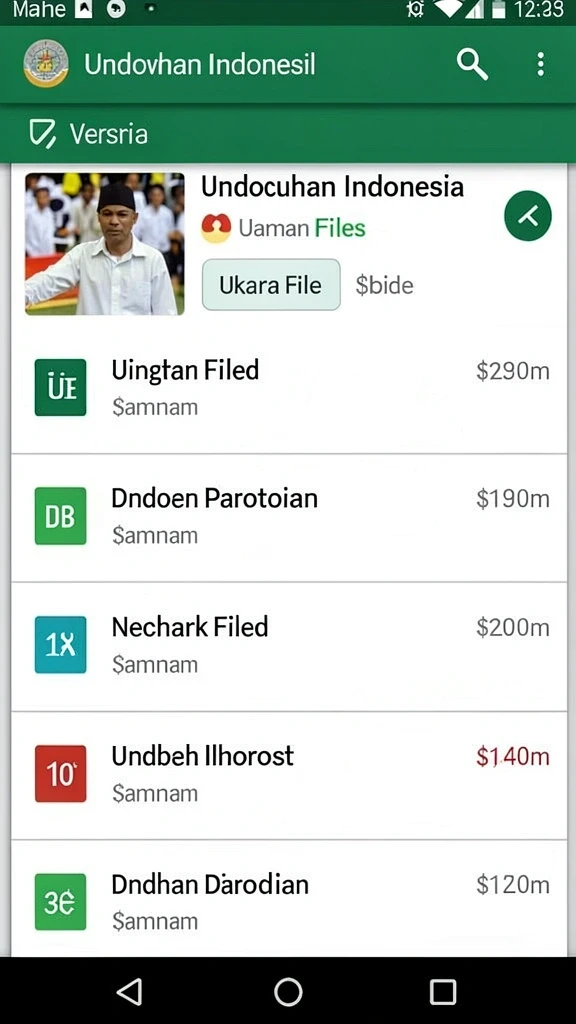Screen dimensions: 576x1024
Task: Tap the Android back navigation button
Action: [129, 992]
